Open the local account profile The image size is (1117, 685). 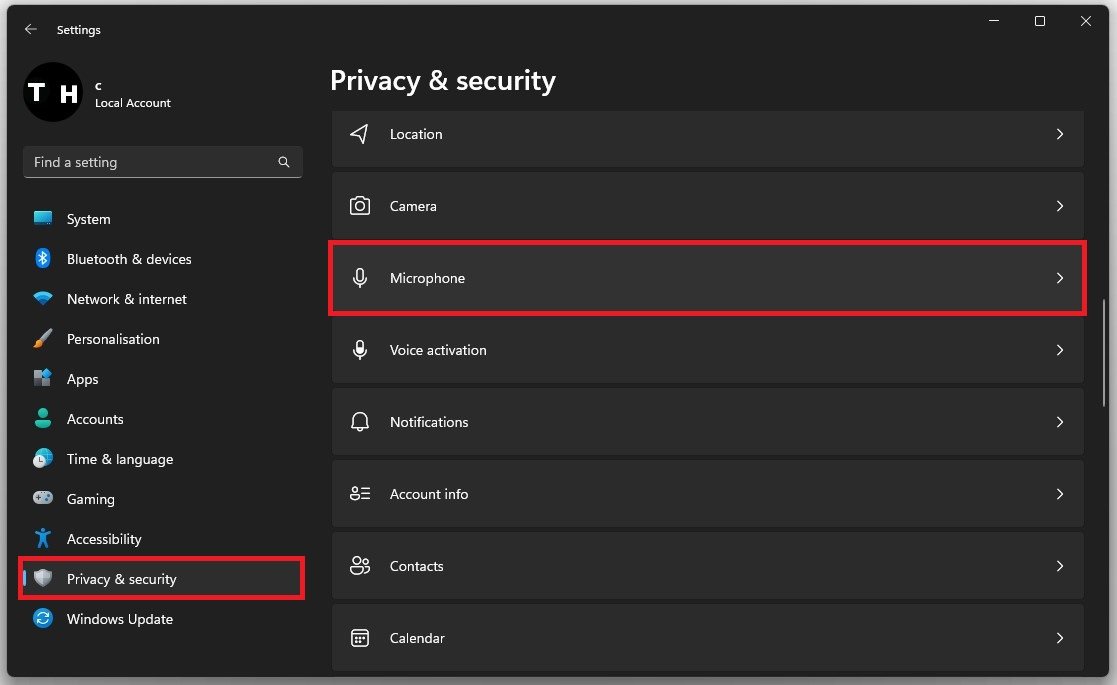pos(97,93)
